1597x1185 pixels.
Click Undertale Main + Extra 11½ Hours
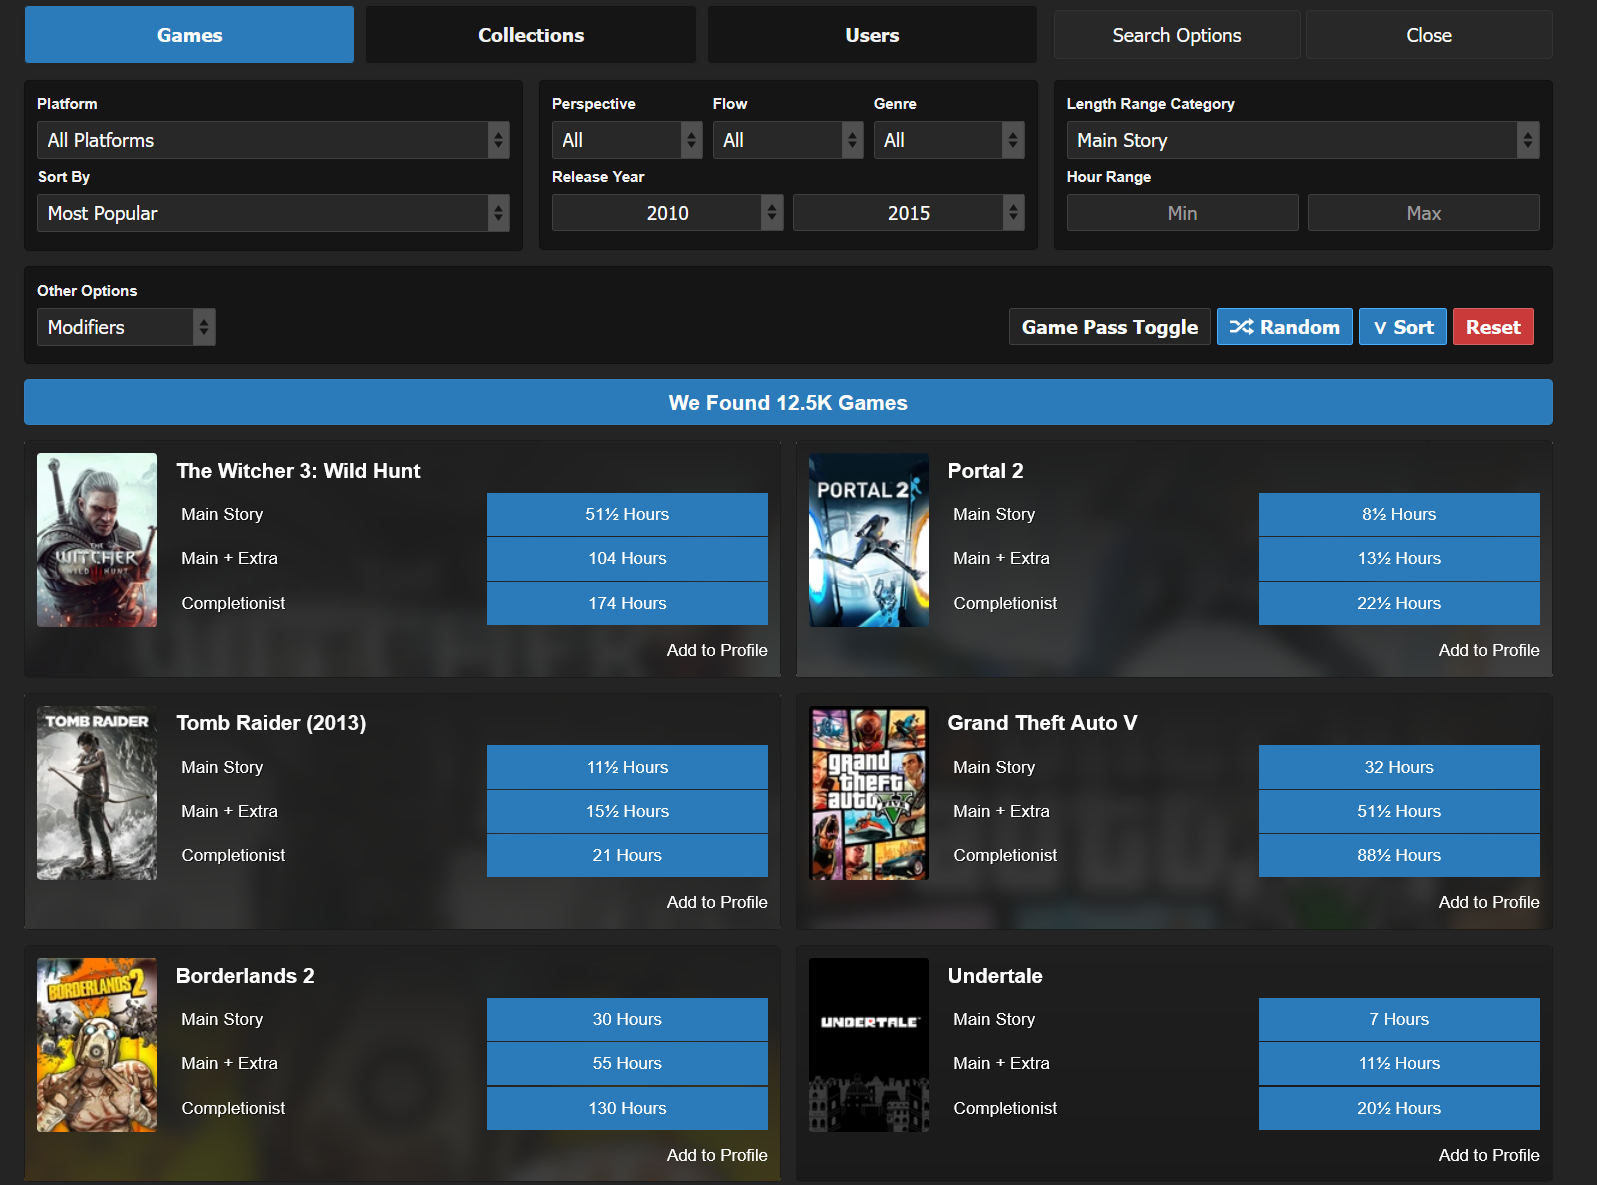pyautogui.click(x=1399, y=1063)
